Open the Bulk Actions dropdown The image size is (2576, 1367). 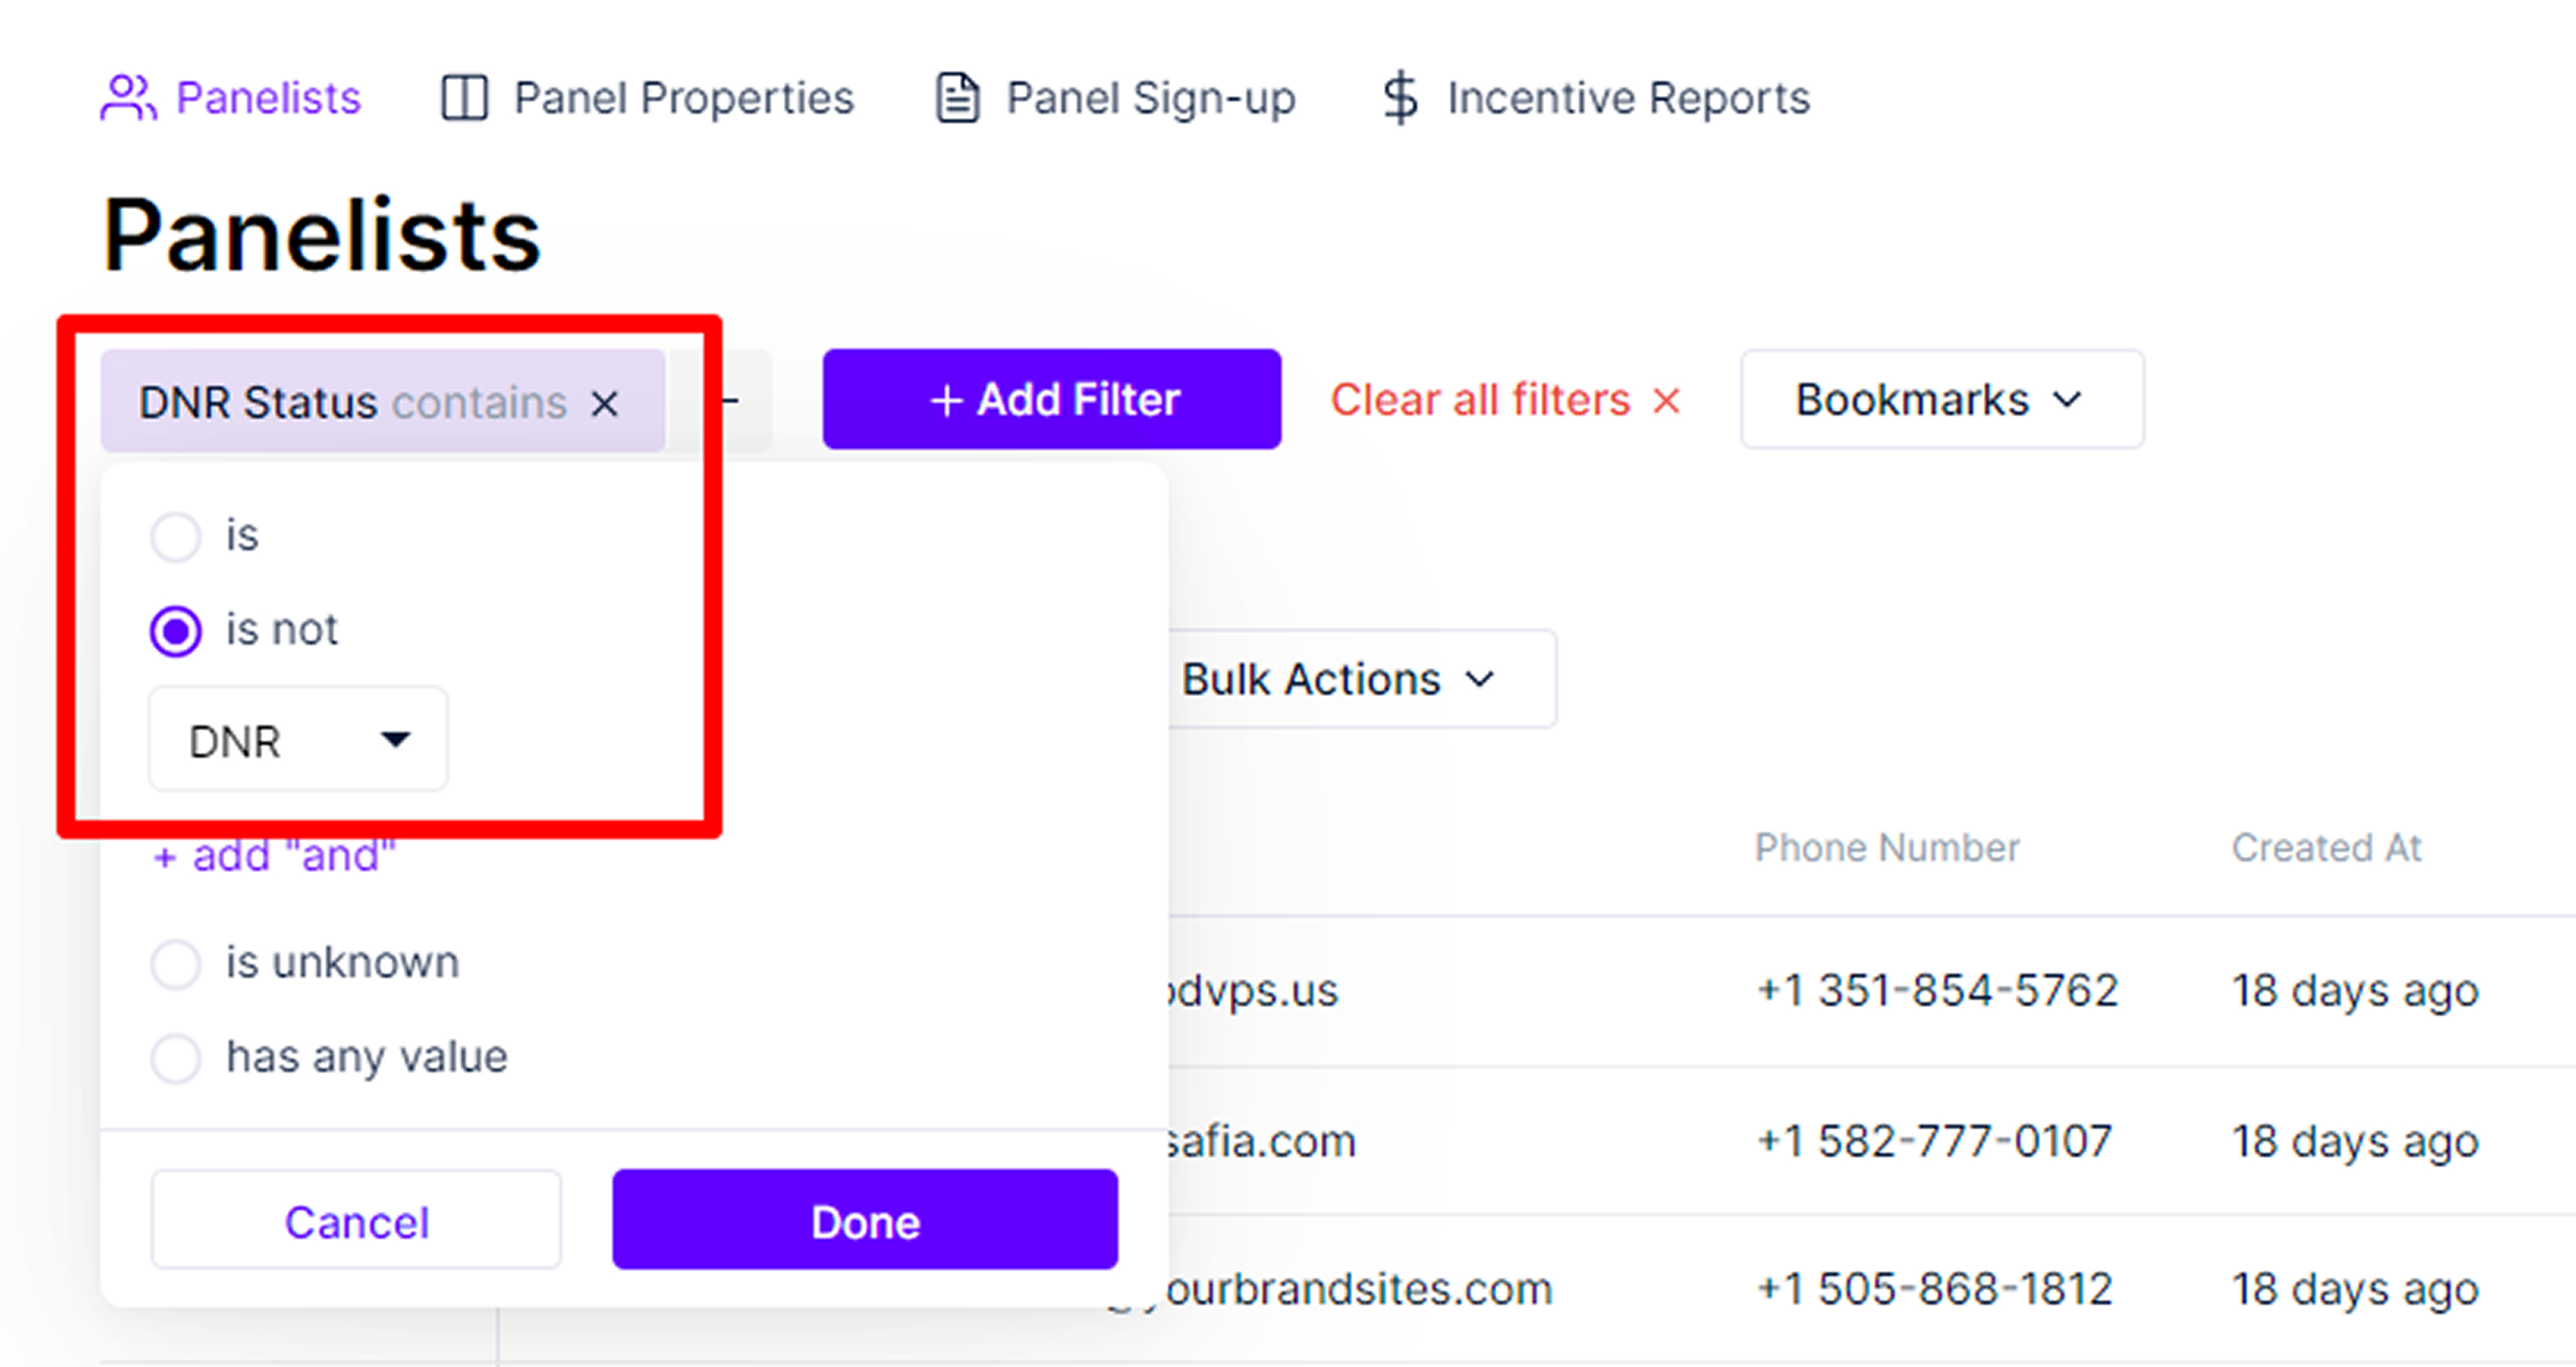tap(1360, 680)
